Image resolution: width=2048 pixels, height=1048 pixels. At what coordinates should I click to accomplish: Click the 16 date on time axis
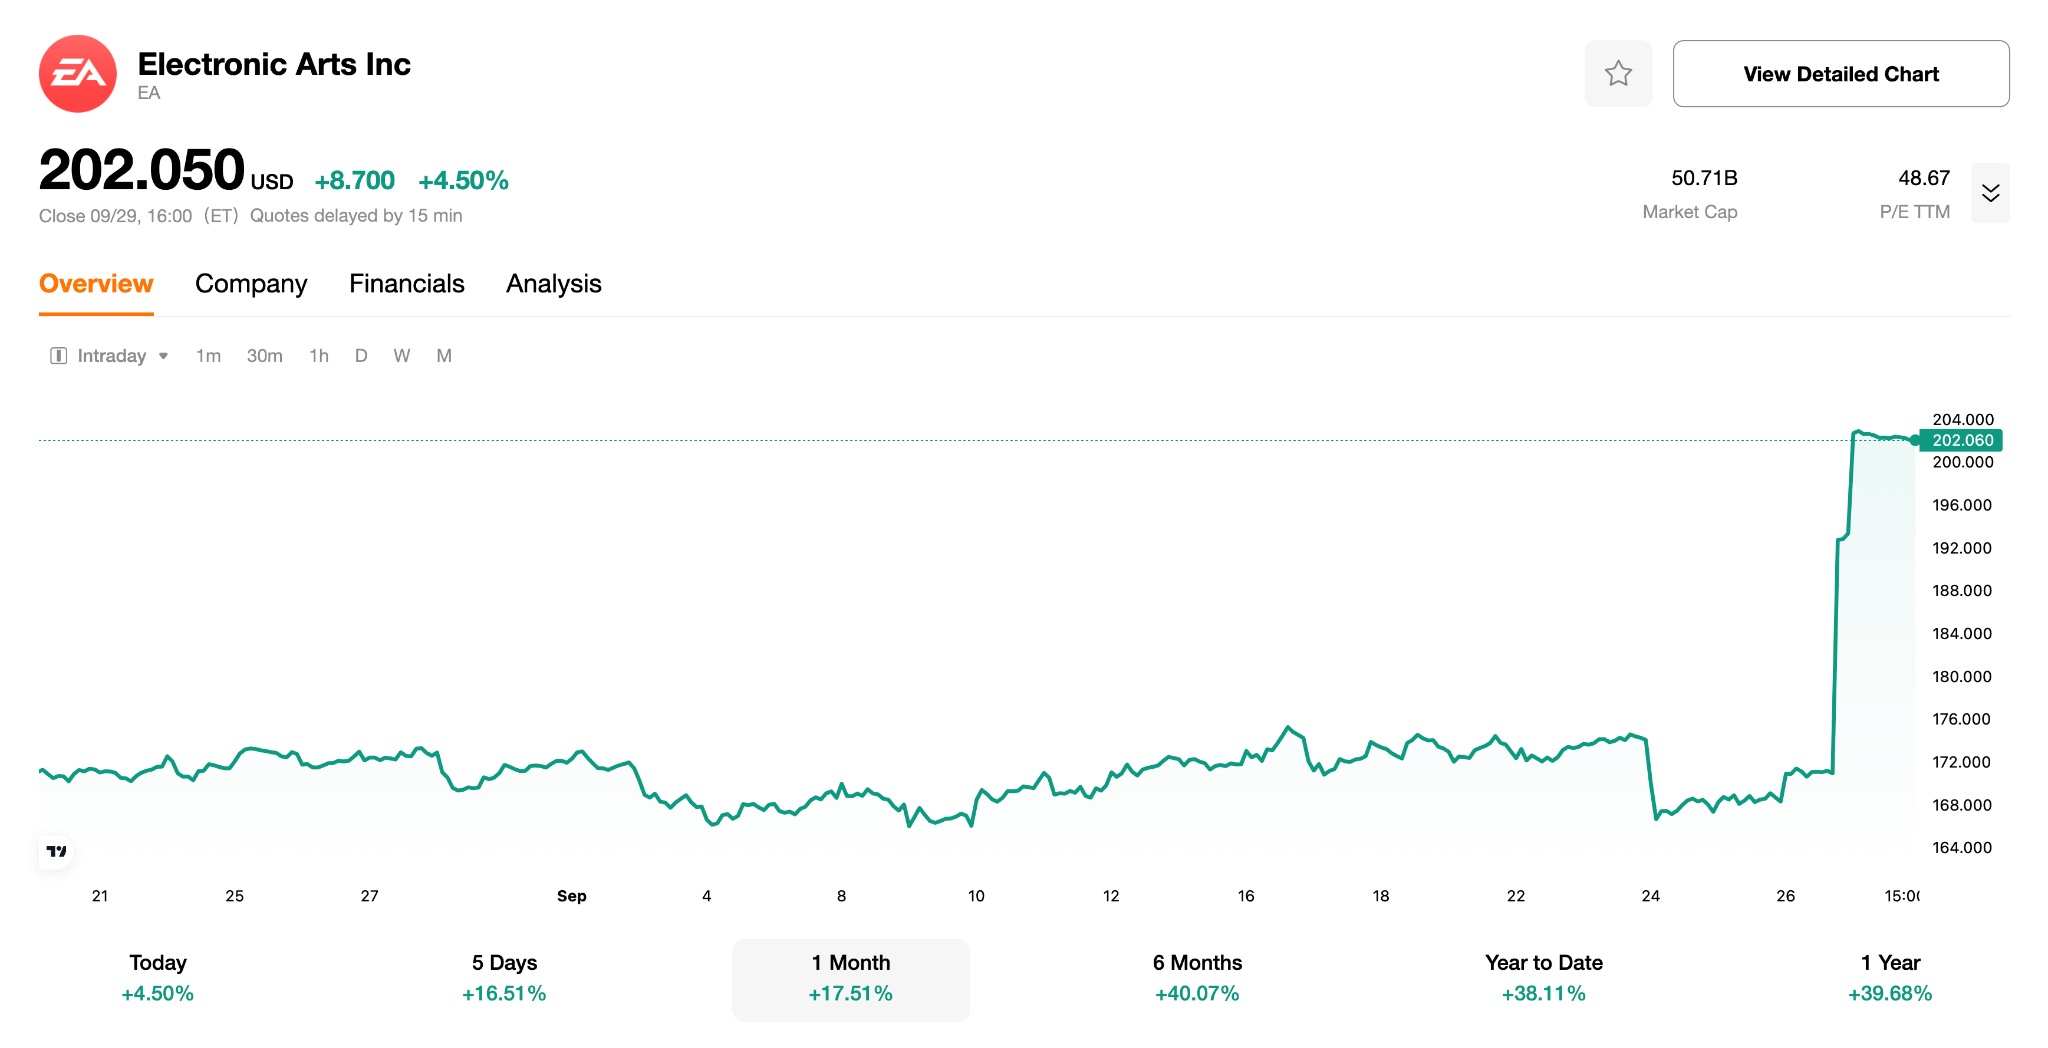1246,896
